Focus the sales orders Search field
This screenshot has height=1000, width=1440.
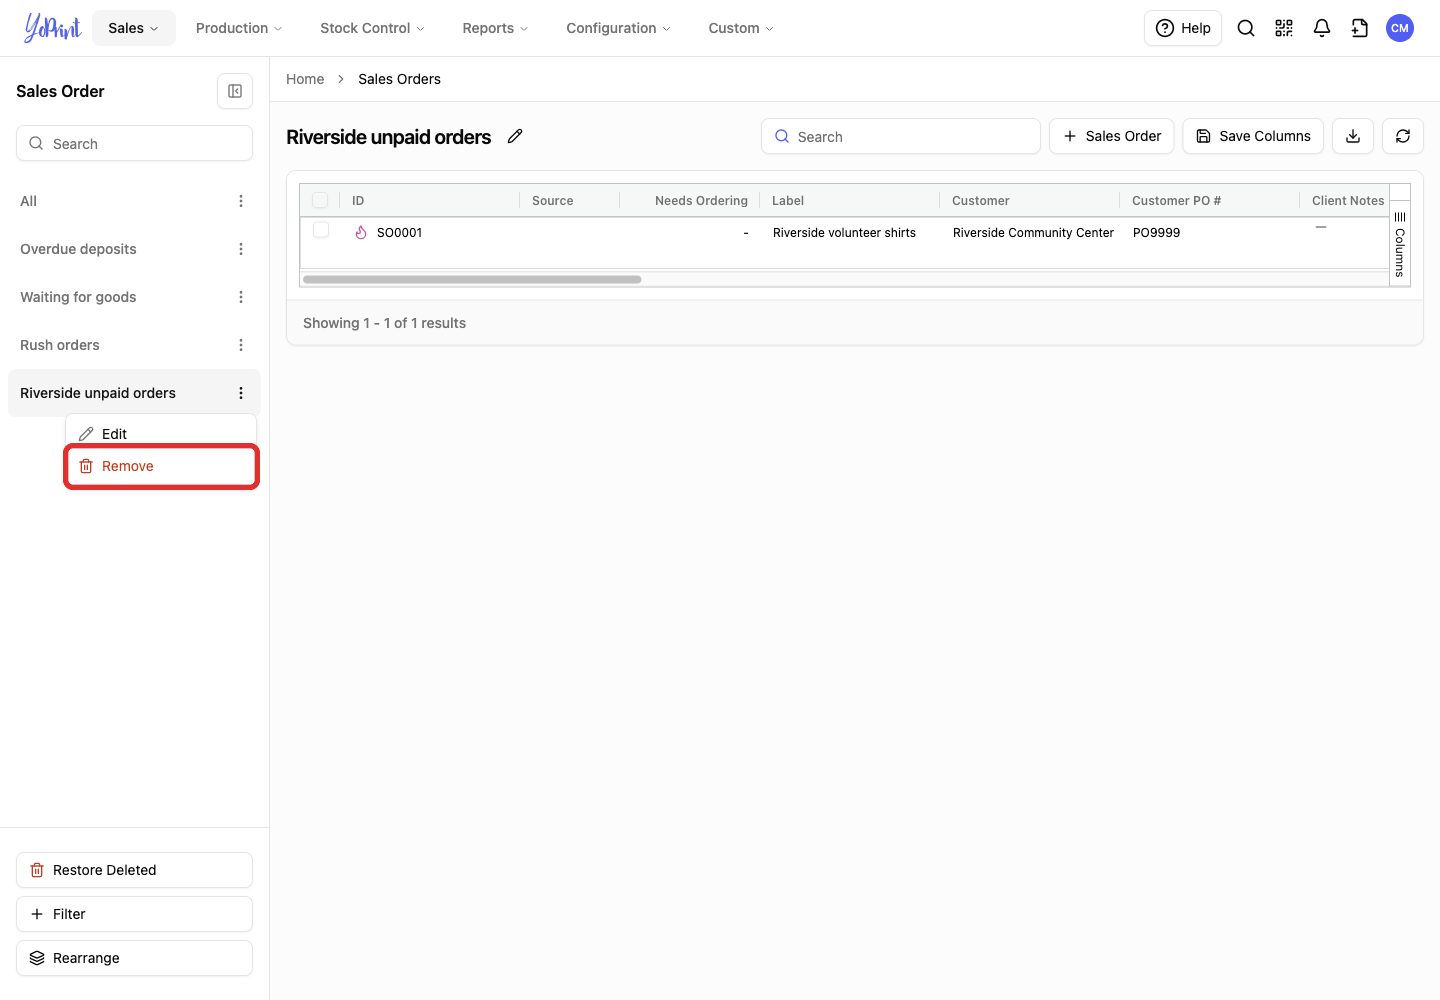[x=901, y=136]
